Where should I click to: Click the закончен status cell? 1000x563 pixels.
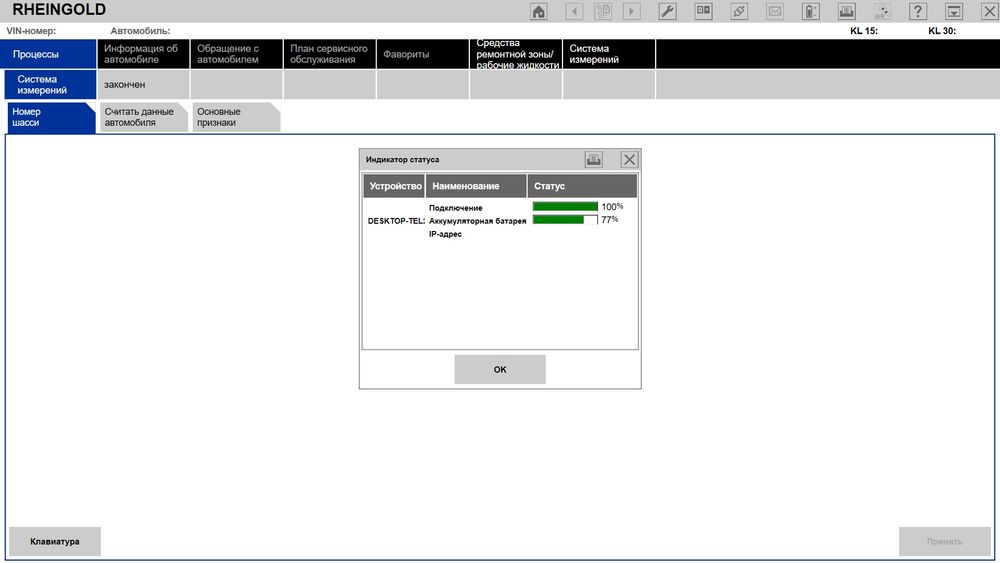(x=143, y=85)
